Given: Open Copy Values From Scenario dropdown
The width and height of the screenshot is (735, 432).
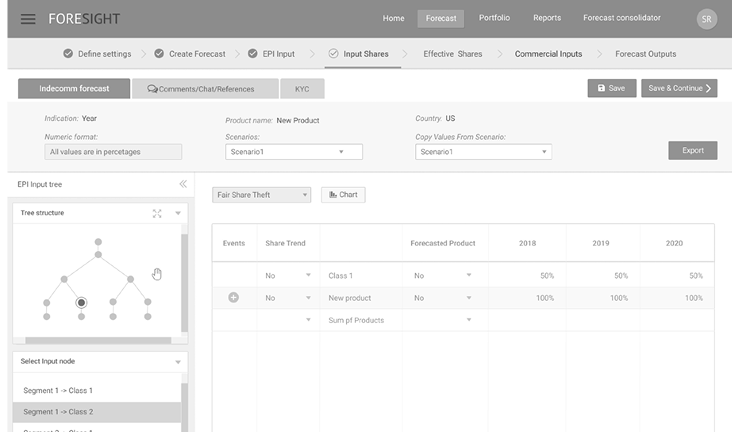Looking at the screenshot, I should (x=483, y=152).
